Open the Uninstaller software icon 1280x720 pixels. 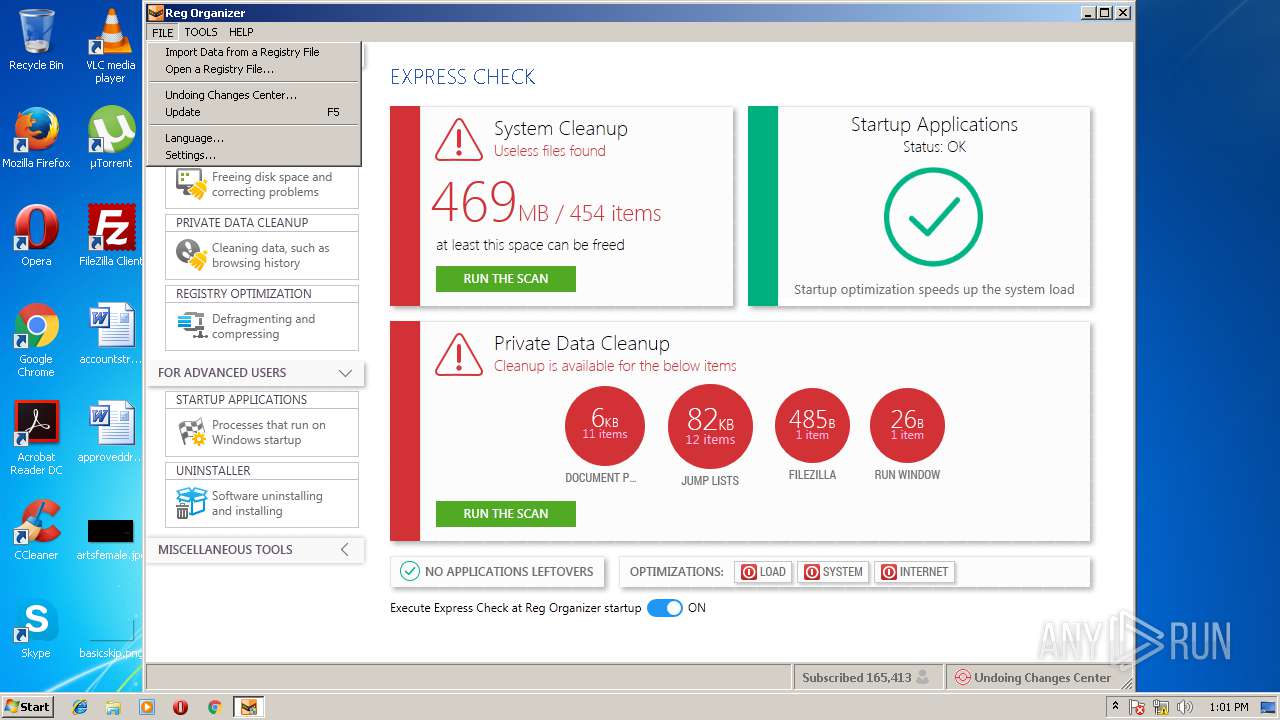pyautogui.click(x=191, y=503)
